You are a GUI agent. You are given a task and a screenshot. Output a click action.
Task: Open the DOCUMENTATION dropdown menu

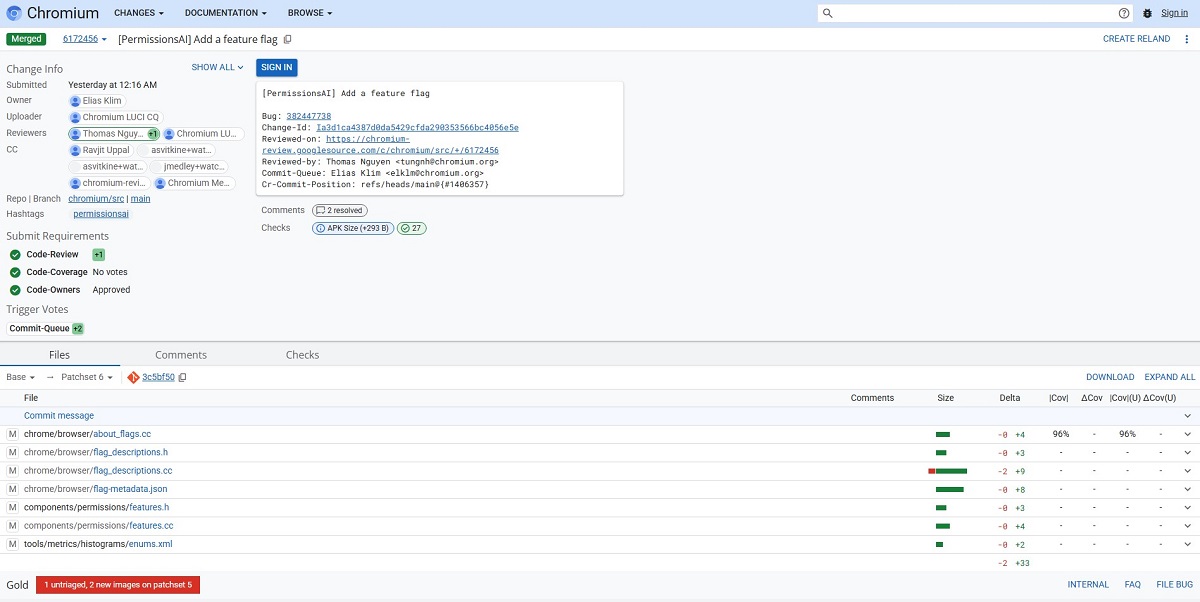coord(226,13)
